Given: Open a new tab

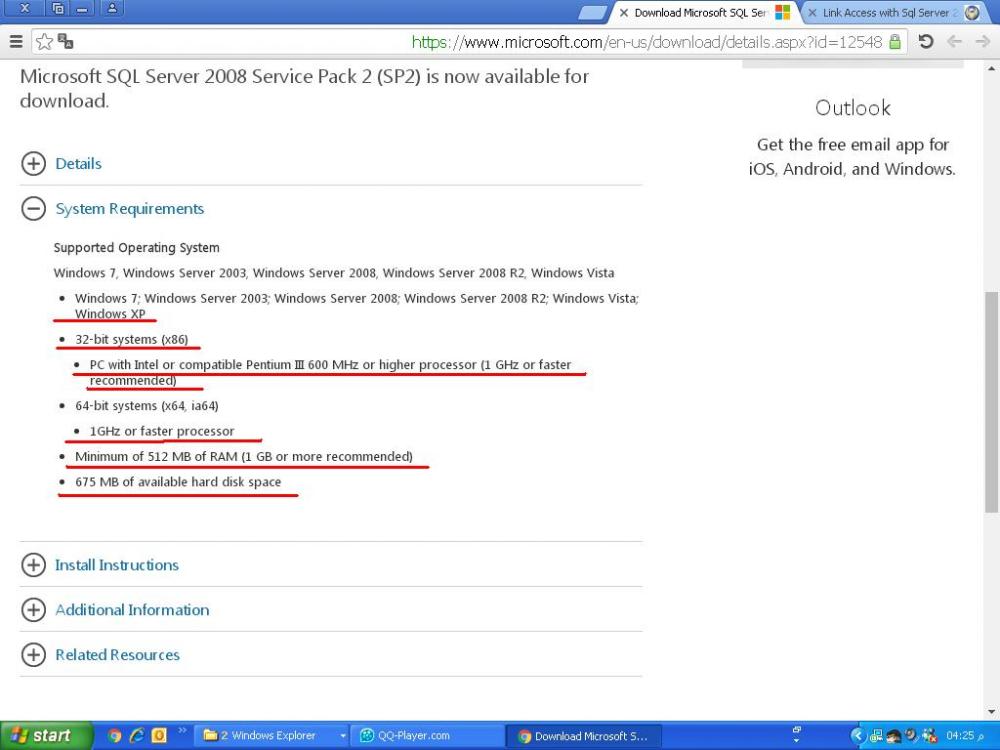Looking at the screenshot, I should pyautogui.click(x=593, y=13).
